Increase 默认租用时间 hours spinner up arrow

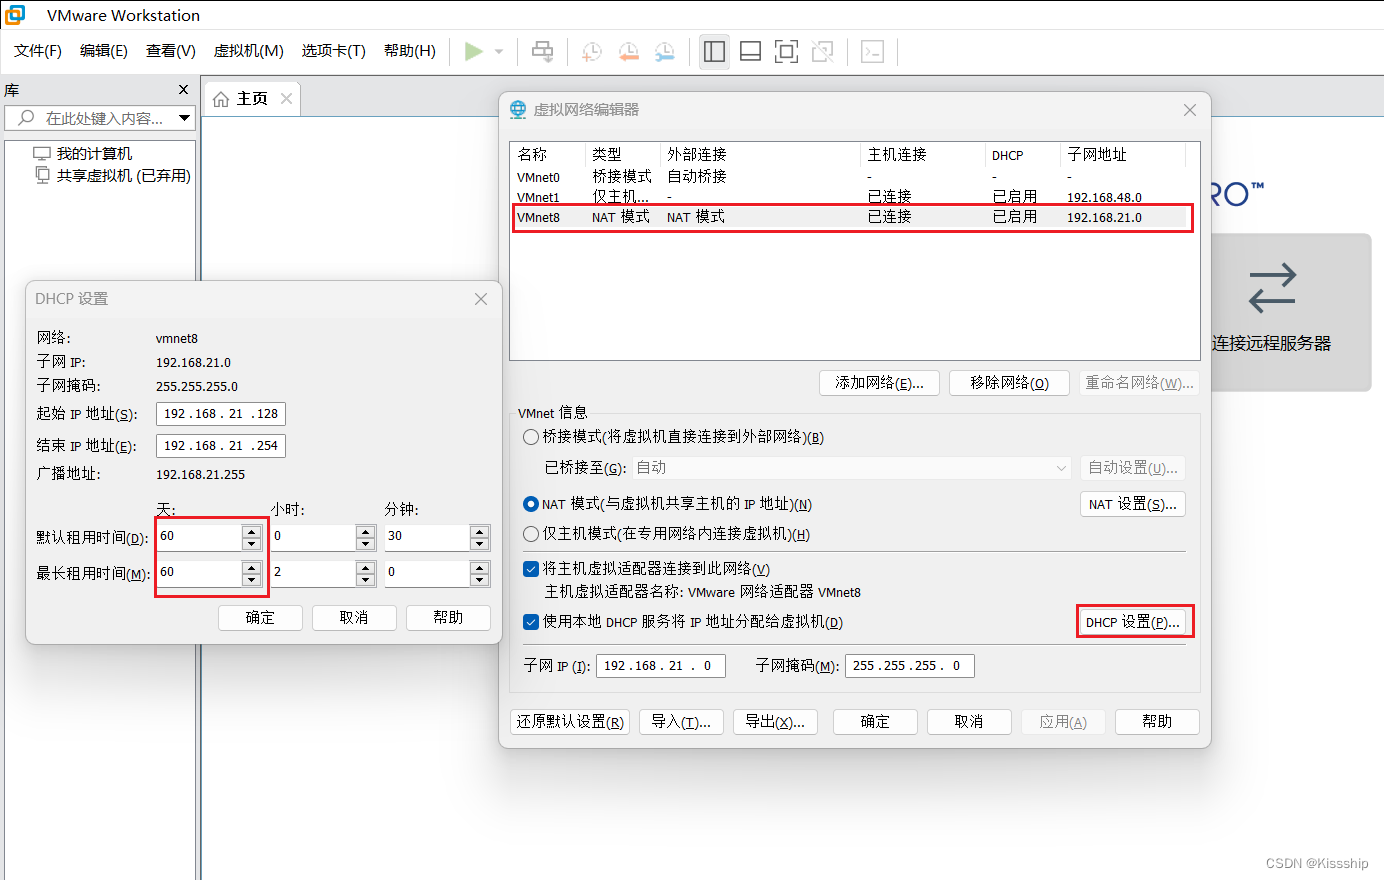pos(366,531)
